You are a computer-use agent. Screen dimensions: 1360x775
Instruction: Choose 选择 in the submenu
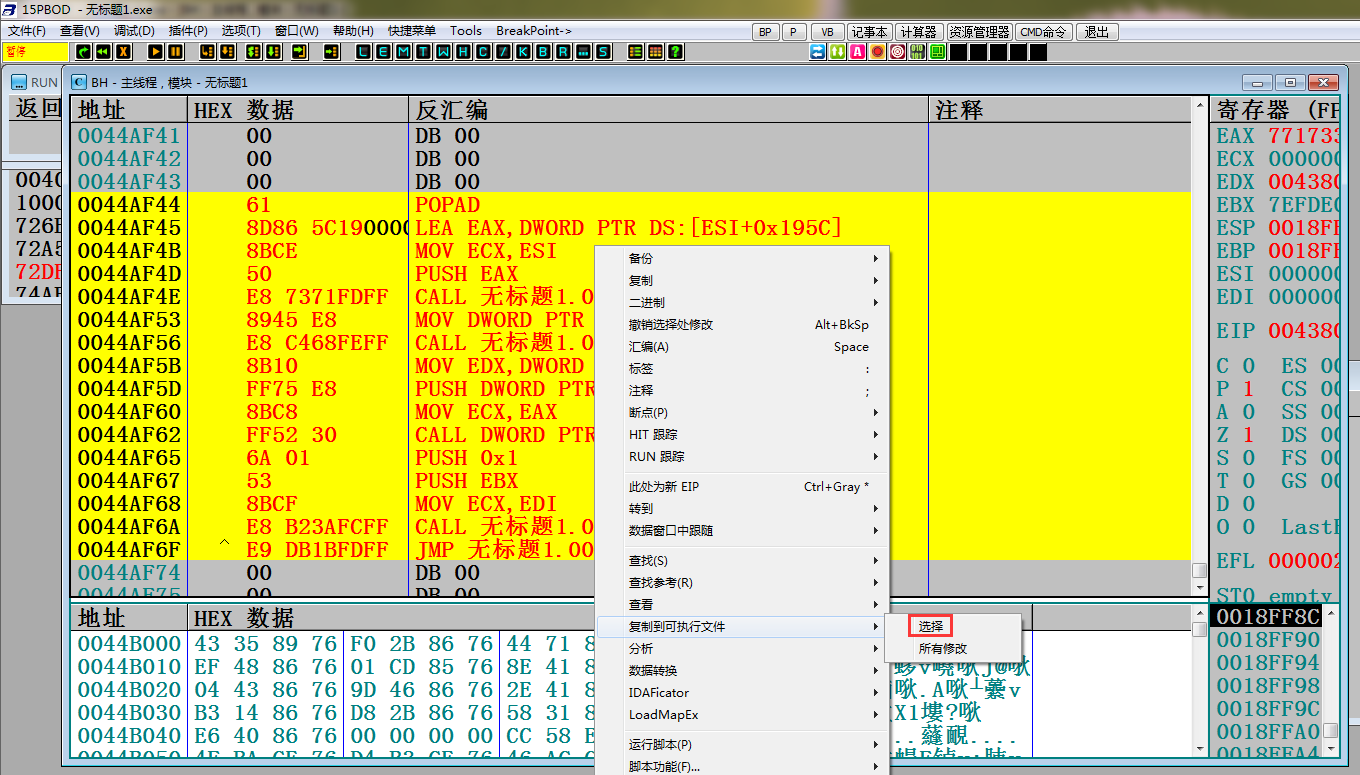pyautogui.click(x=931, y=626)
